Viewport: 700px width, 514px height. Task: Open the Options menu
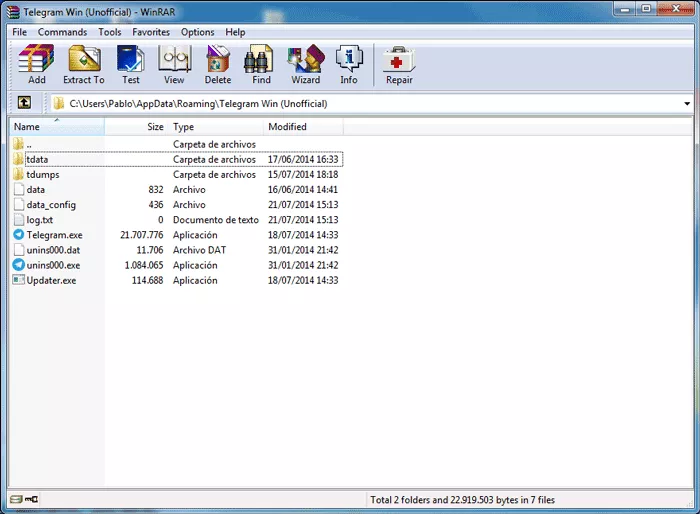pyautogui.click(x=197, y=32)
